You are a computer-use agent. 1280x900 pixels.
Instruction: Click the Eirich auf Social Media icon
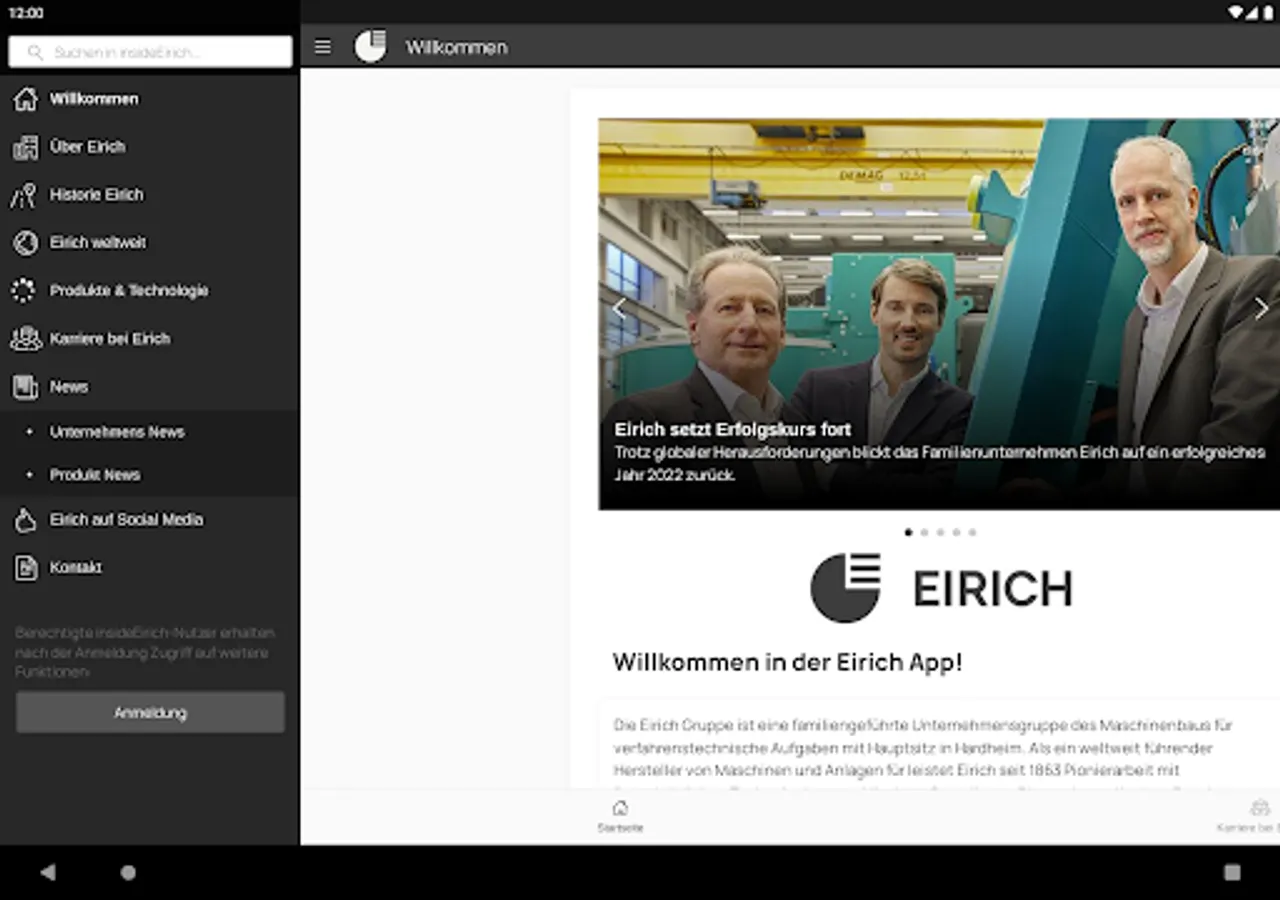tap(25, 520)
